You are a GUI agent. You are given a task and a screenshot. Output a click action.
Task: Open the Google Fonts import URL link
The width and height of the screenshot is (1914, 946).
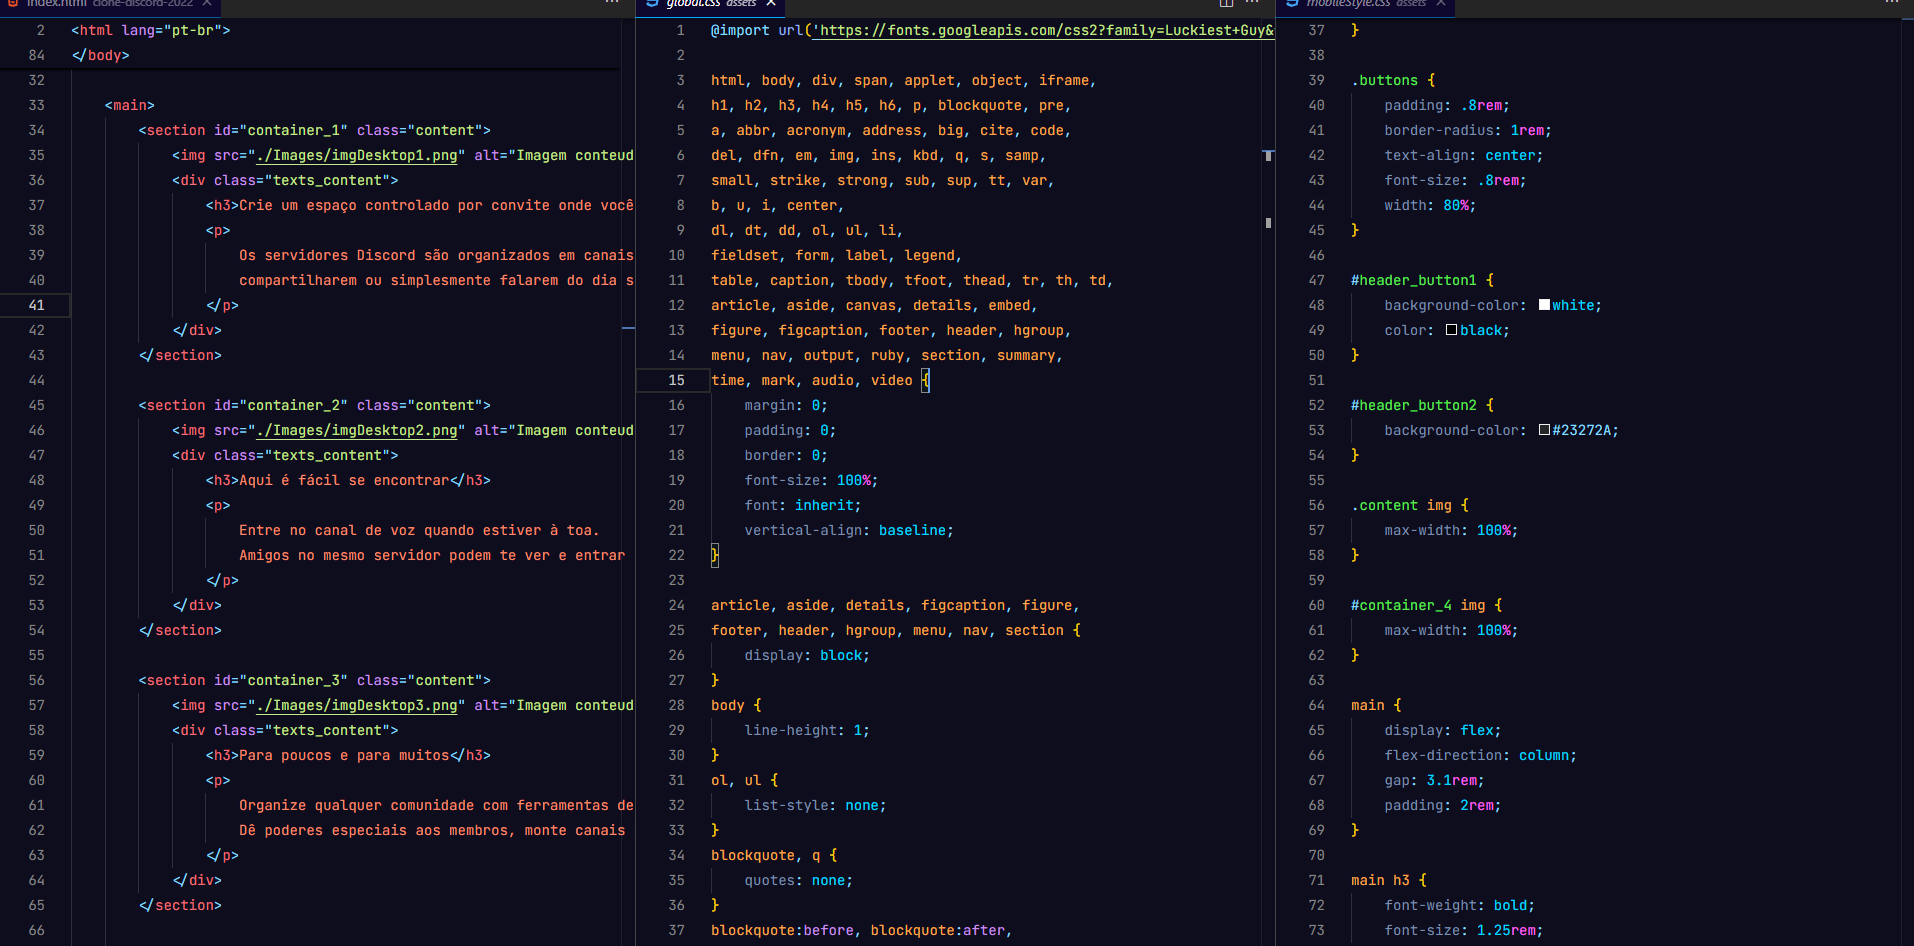(x=1044, y=31)
